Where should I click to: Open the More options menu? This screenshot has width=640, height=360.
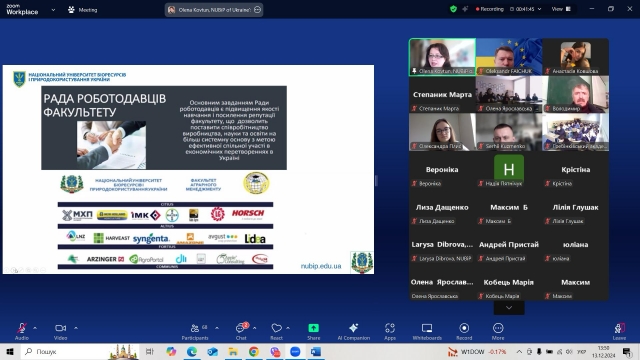point(498,331)
